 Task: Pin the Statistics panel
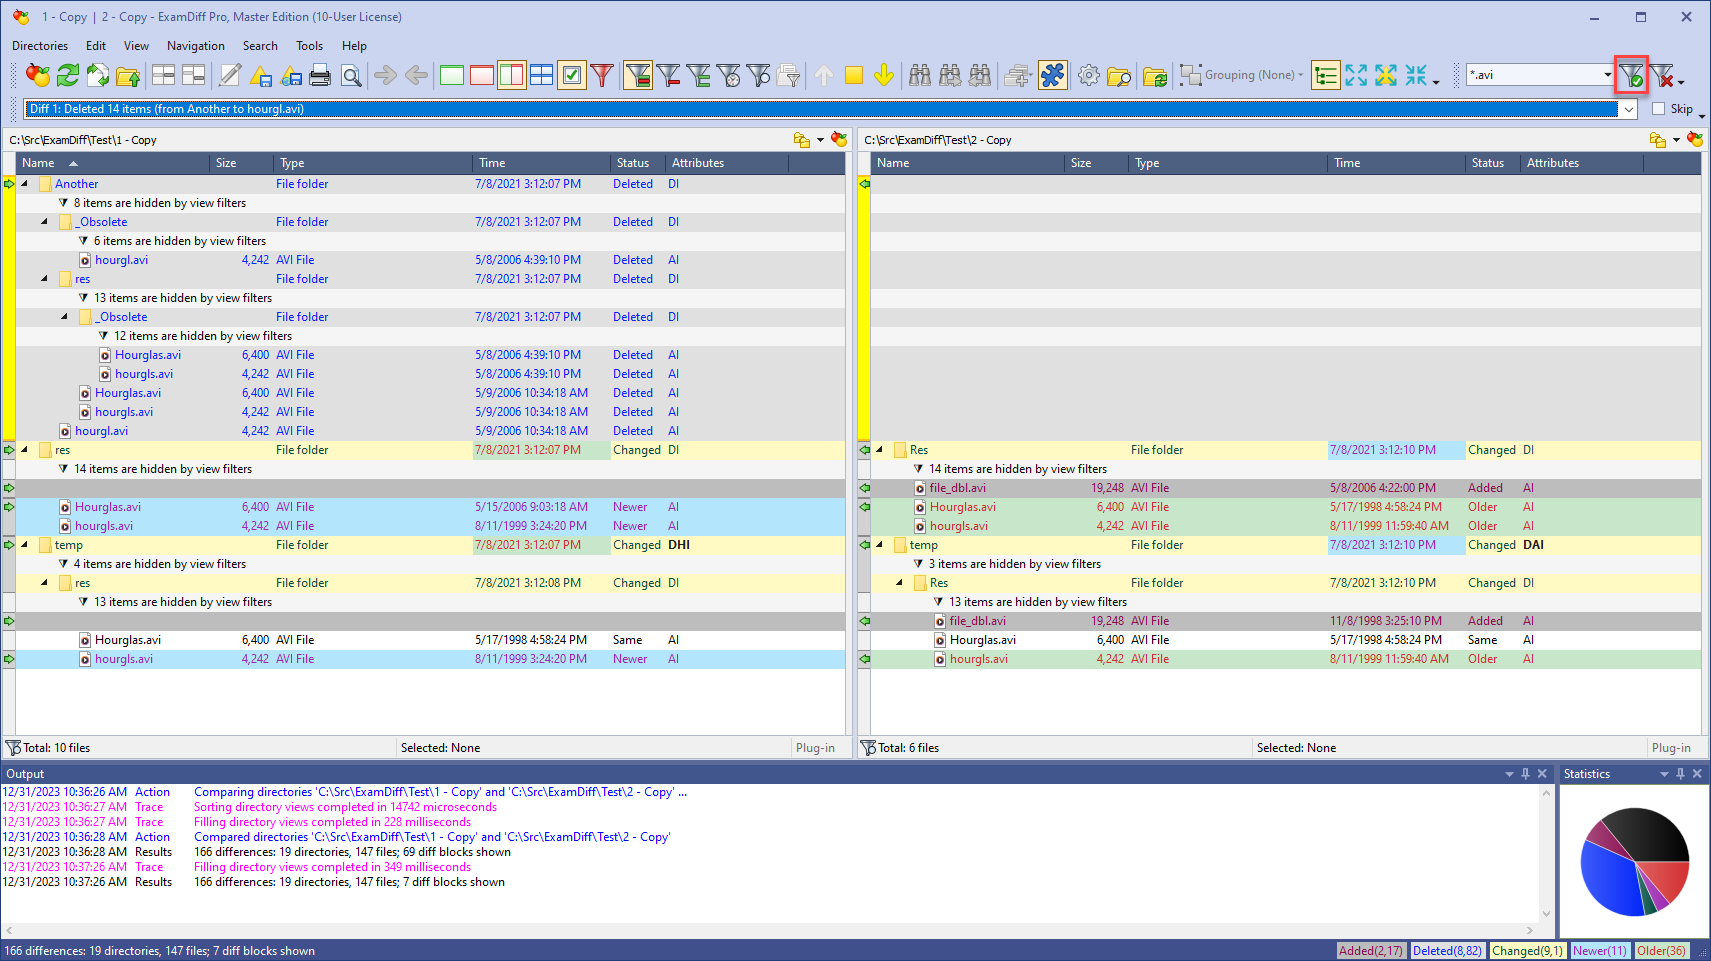pos(1680,774)
